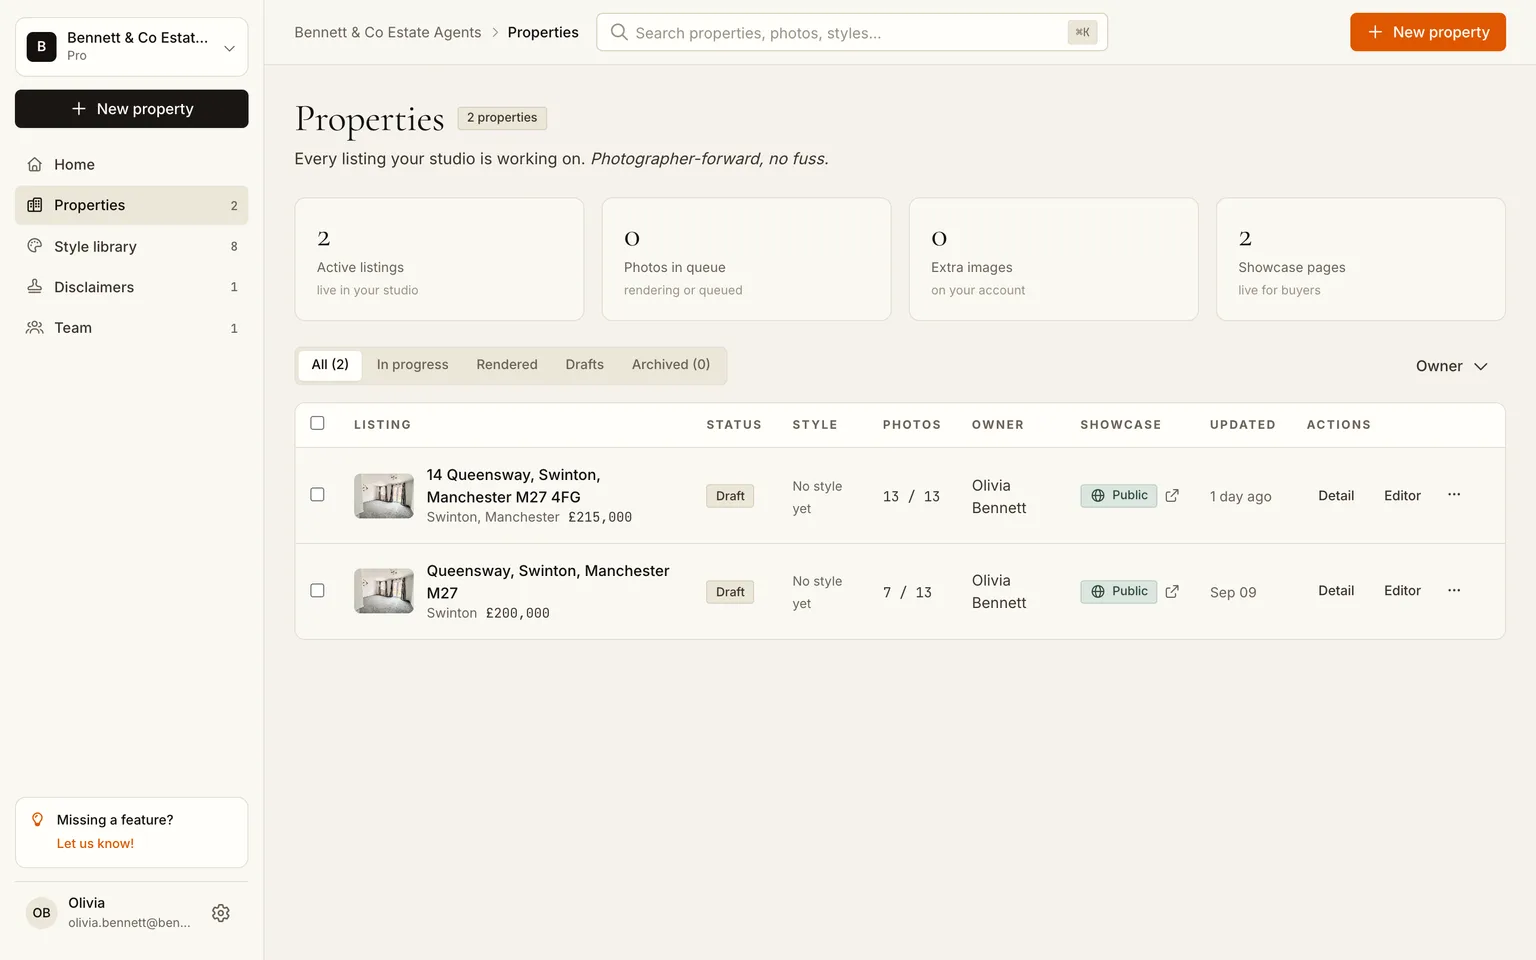
Task: Switch to the Rendered tab
Action: coord(507,365)
